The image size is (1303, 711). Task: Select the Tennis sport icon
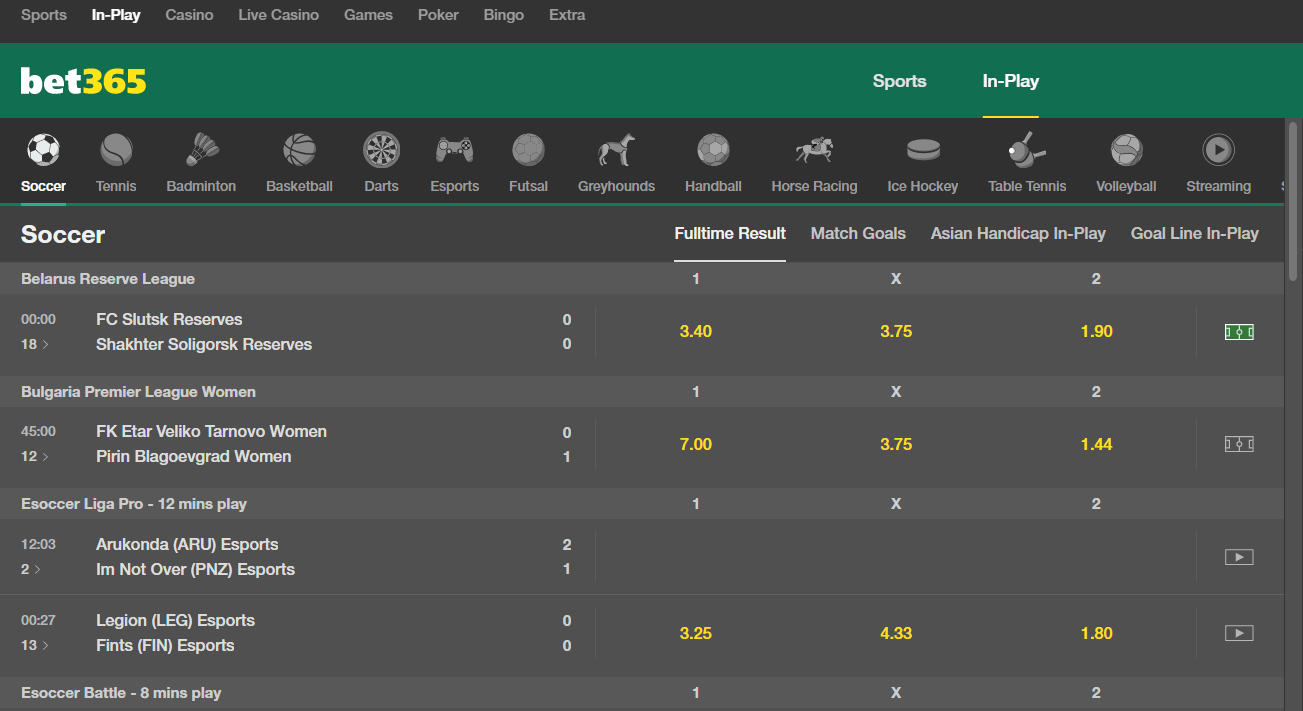pos(116,151)
